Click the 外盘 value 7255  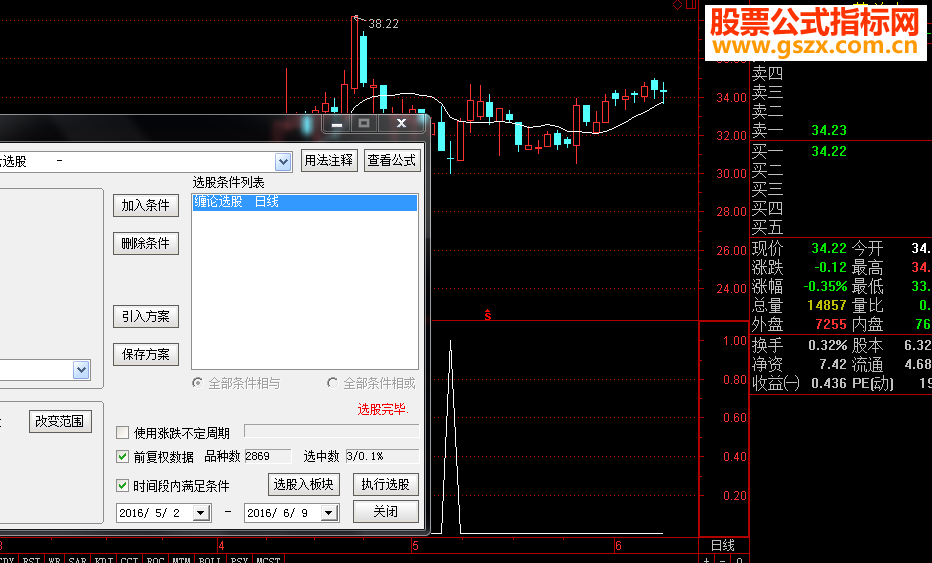pyautogui.click(x=831, y=324)
